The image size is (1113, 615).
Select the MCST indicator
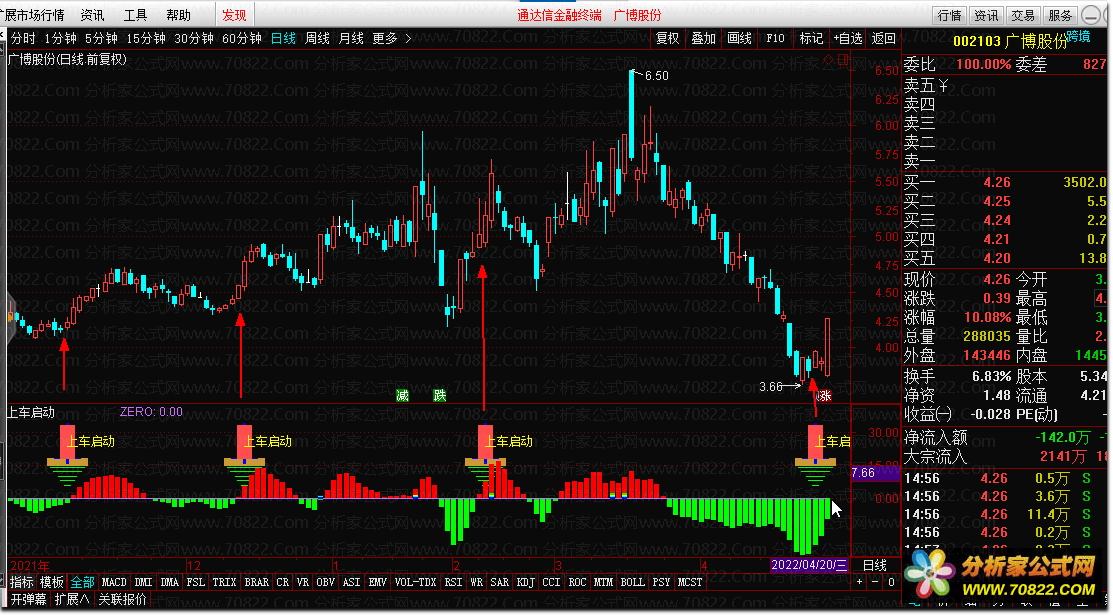(690, 582)
